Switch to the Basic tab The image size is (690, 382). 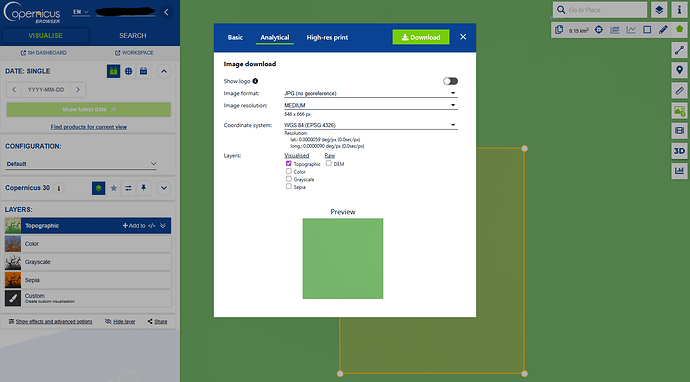click(235, 37)
